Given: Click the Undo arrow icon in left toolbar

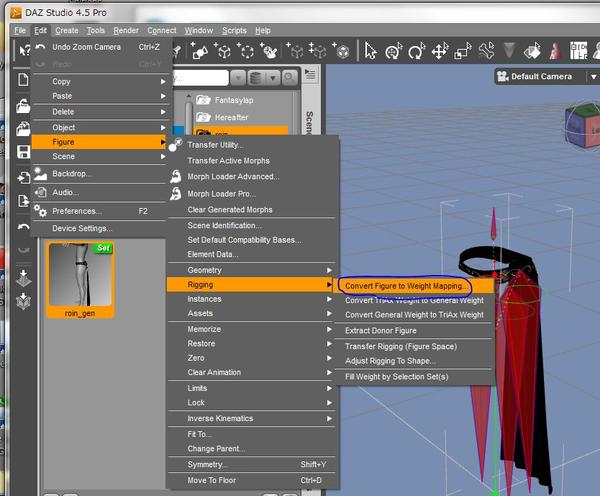Looking at the screenshot, I should point(23,227).
